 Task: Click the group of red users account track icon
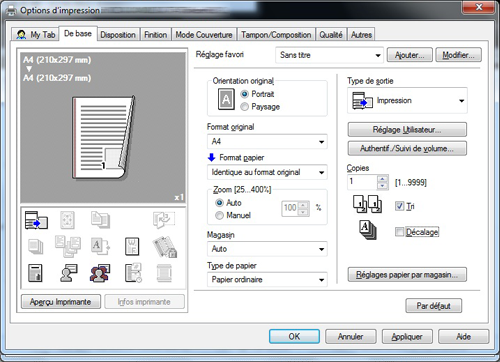click(x=100, y=273)
